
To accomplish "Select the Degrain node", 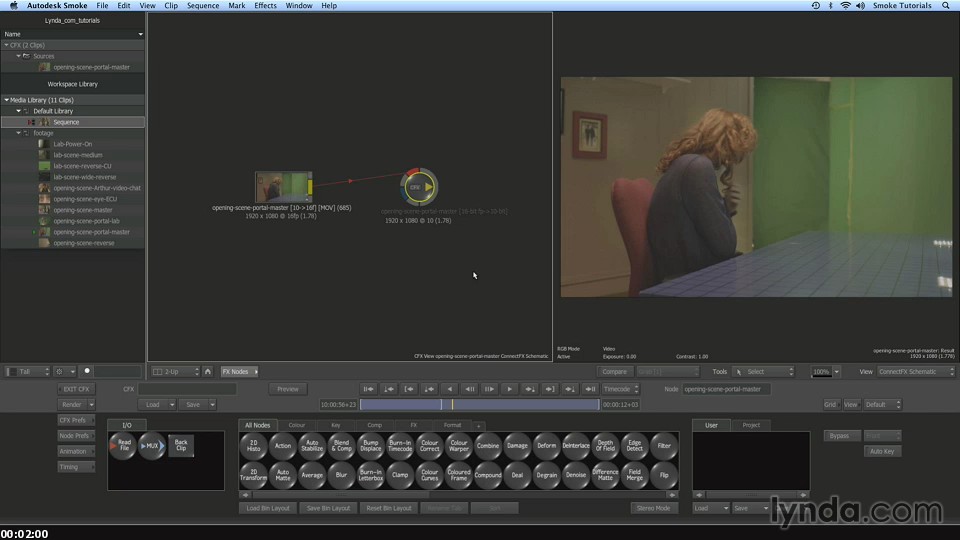I will (547, 475).
